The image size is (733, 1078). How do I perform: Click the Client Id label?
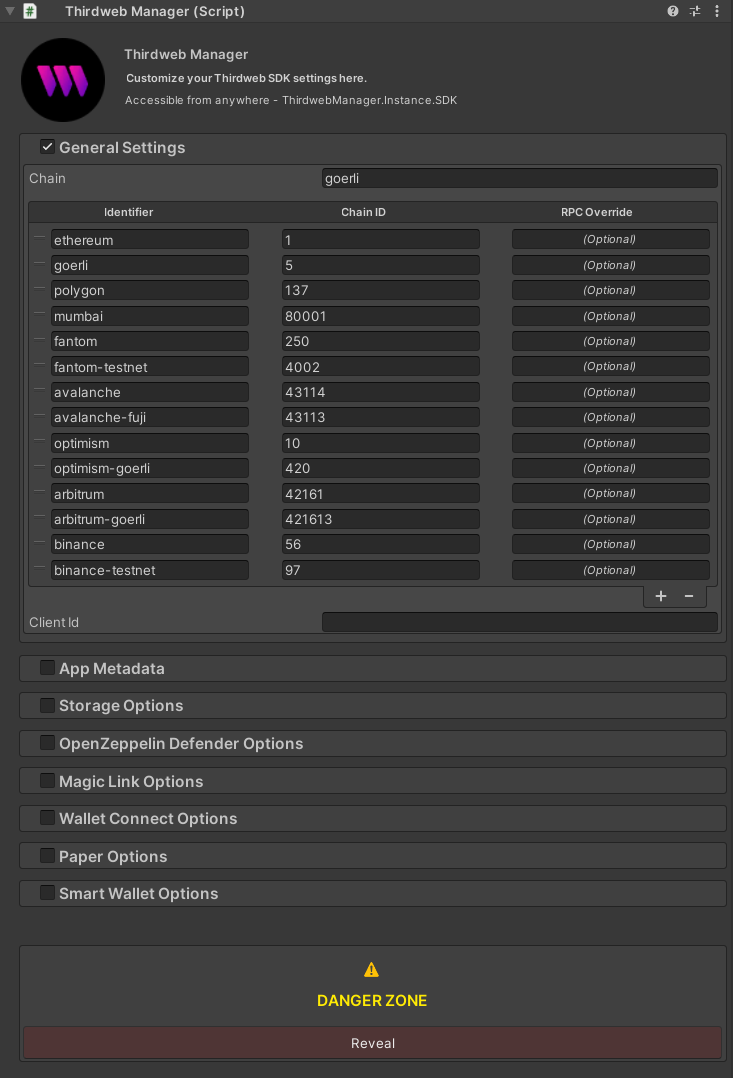[x=54, y=622]
